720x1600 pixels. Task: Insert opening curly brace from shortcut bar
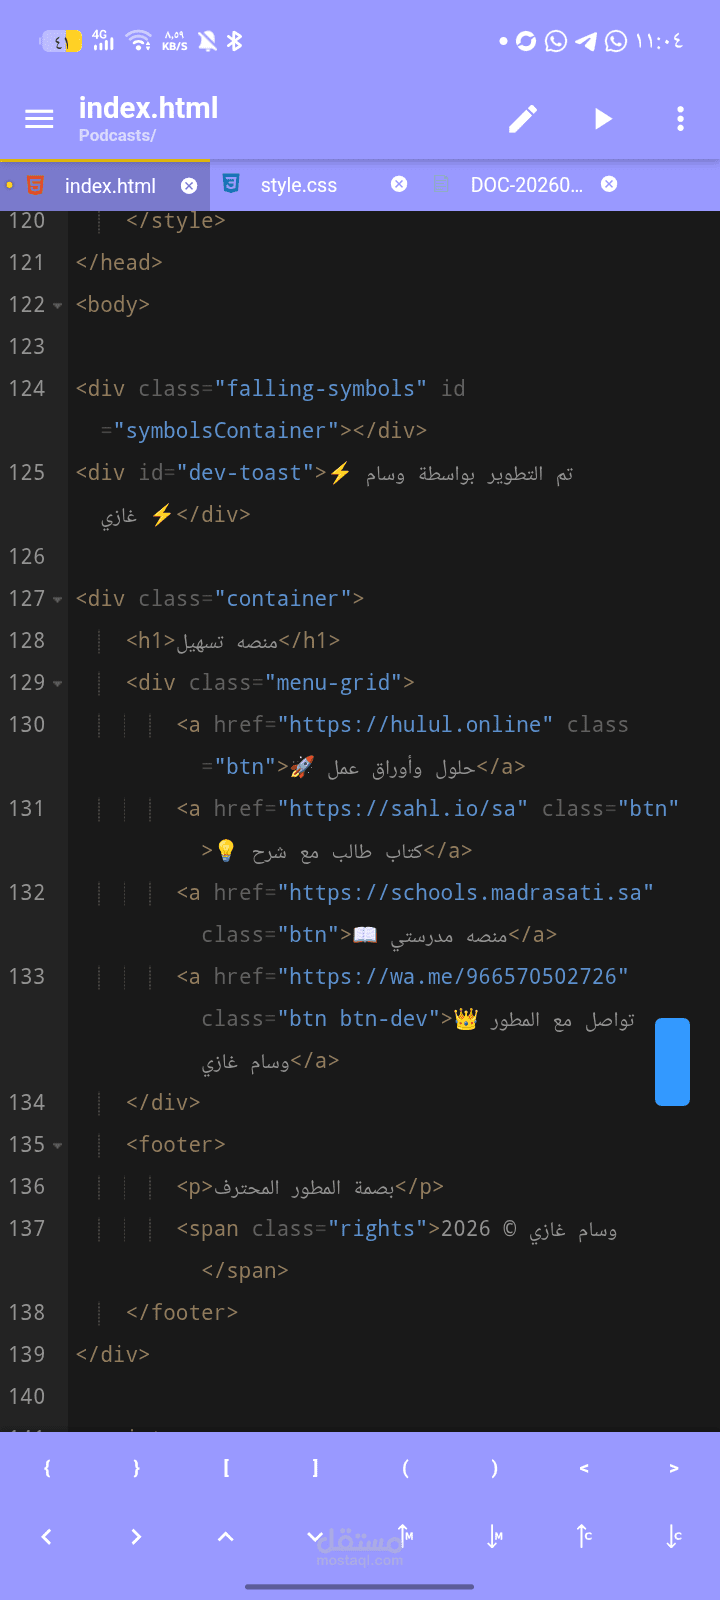46,1468
